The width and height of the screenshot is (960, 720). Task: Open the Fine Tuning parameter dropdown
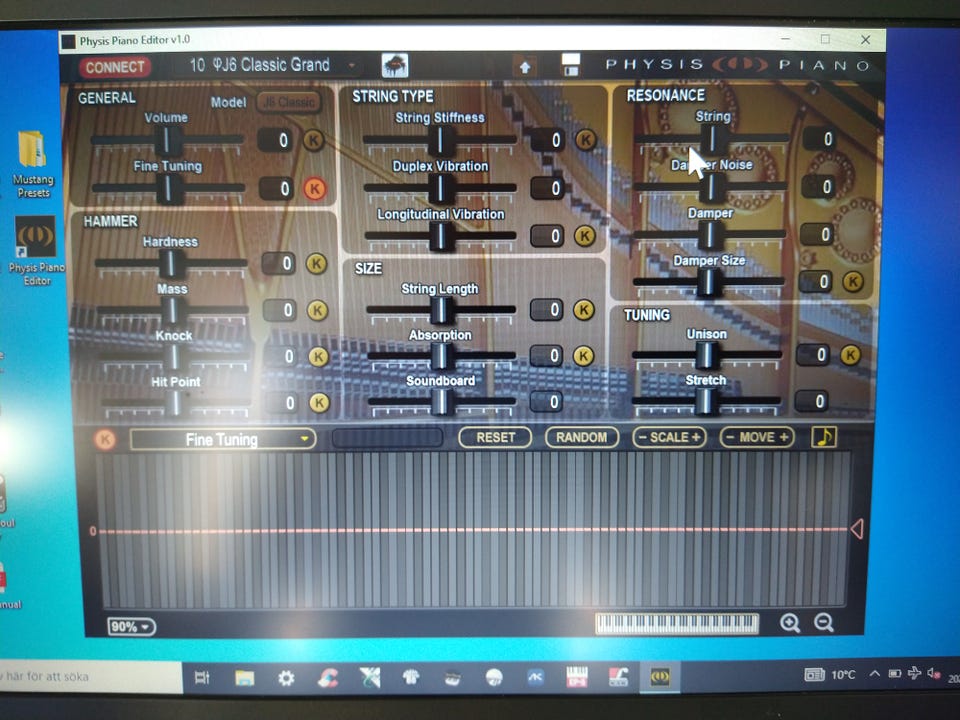point(223,440)
